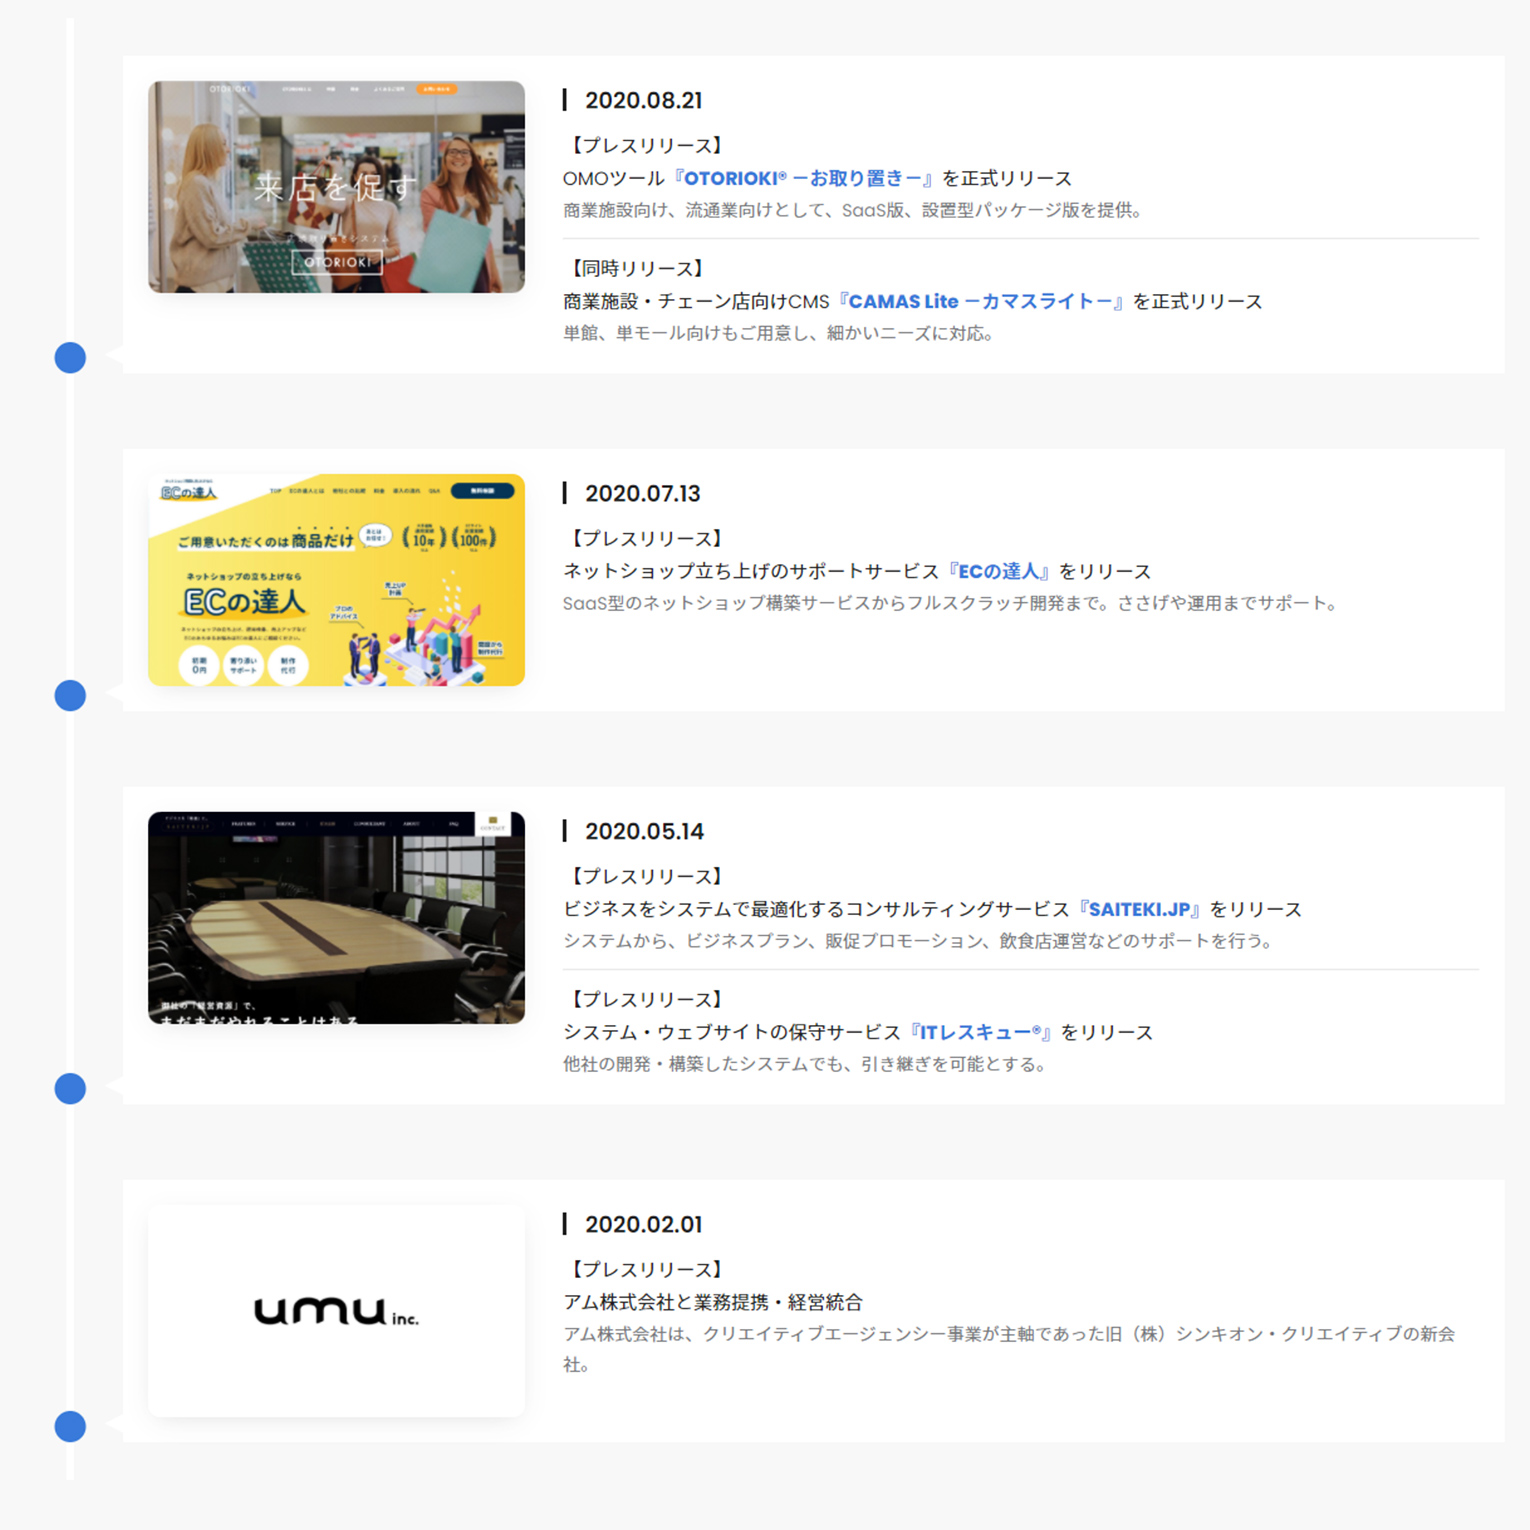
Task: Click the 他社の開発・構築したシステム description text
Action: coord(805,1064)
